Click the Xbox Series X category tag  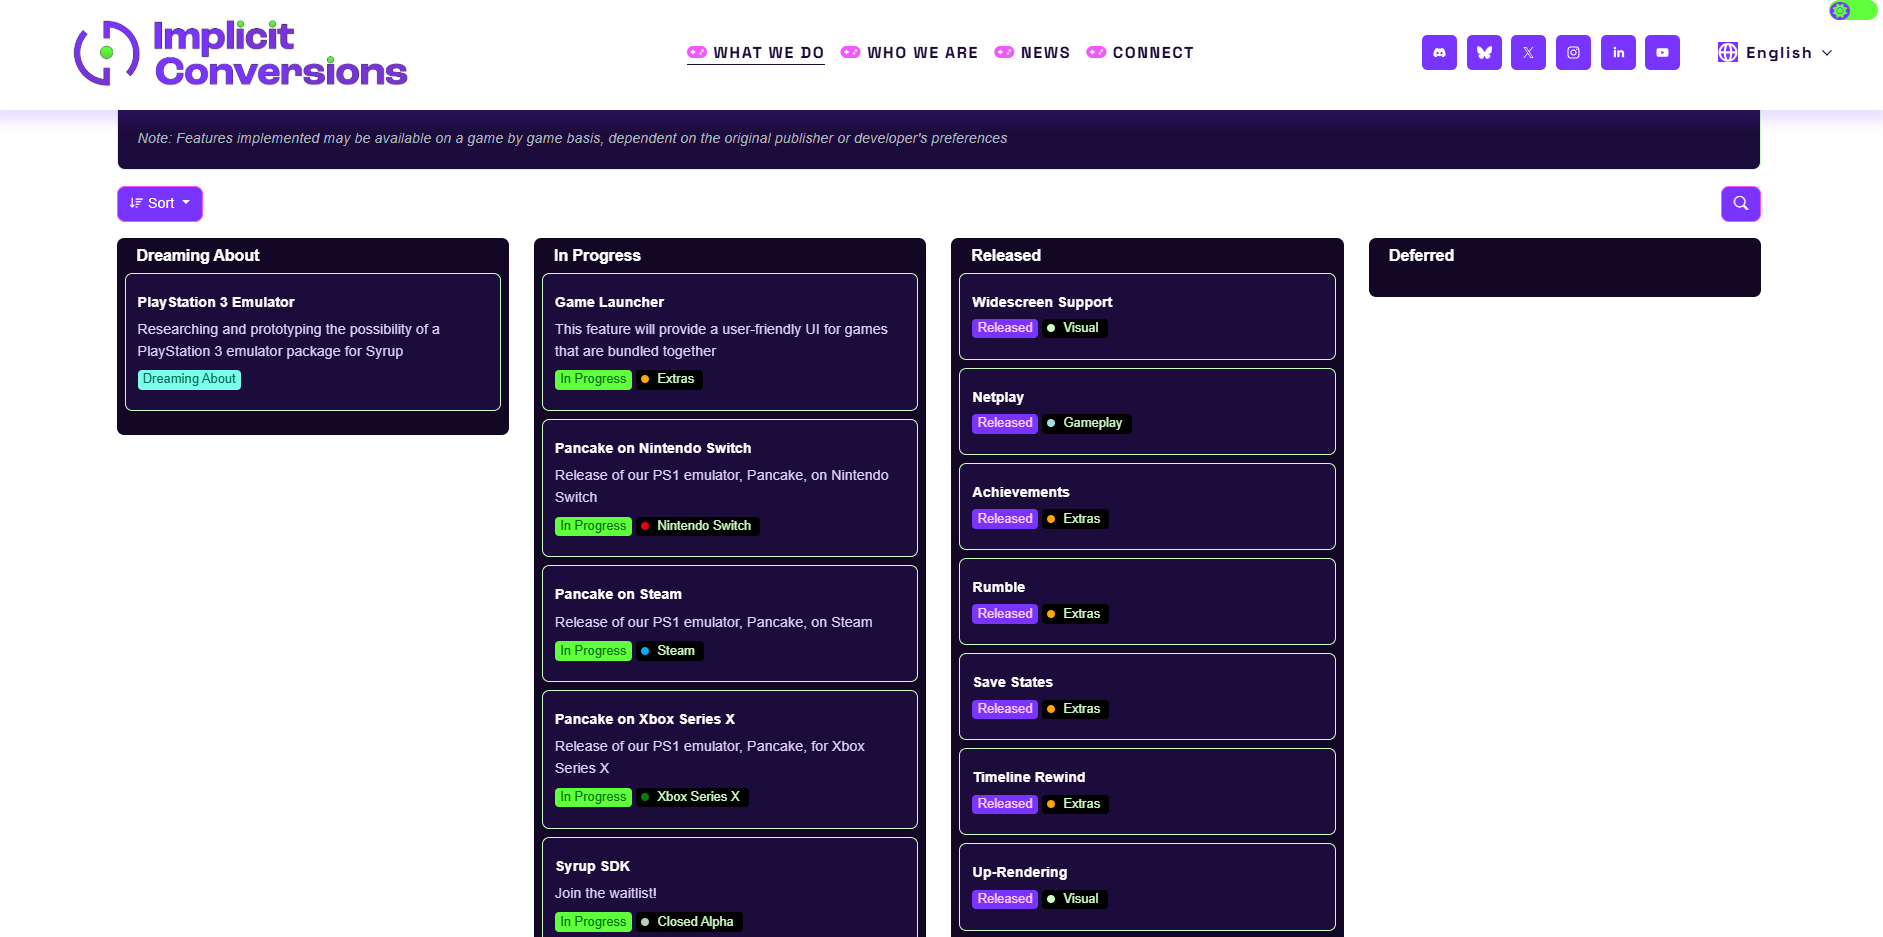point(692,797)
